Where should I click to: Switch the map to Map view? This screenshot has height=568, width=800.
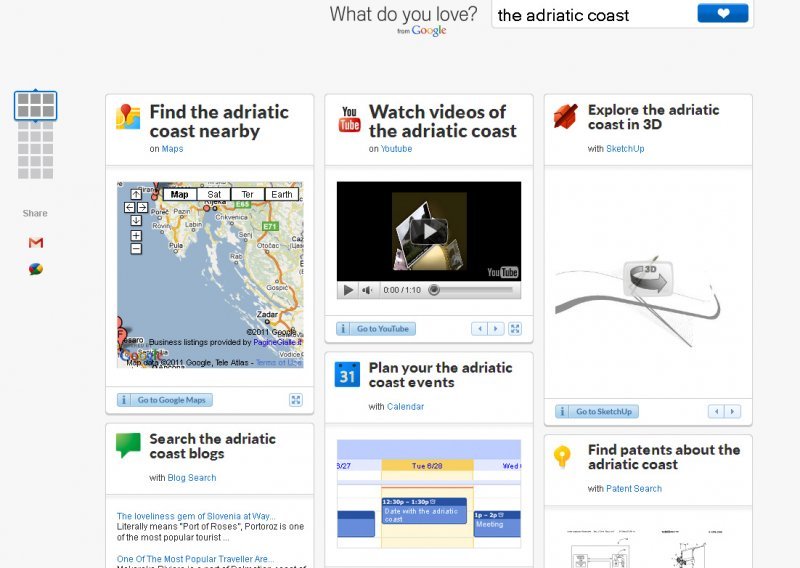click(180, 194)
